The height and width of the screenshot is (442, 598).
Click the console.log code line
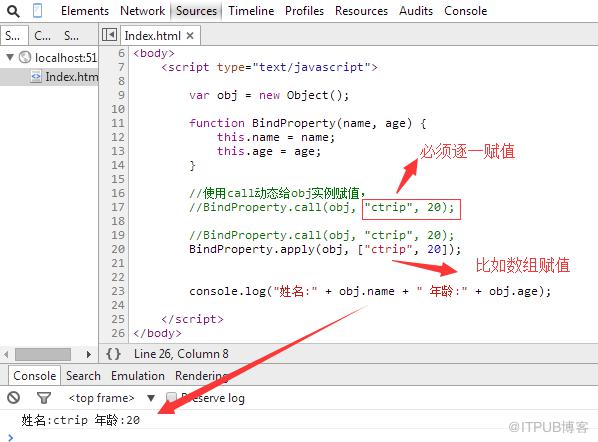370,291
